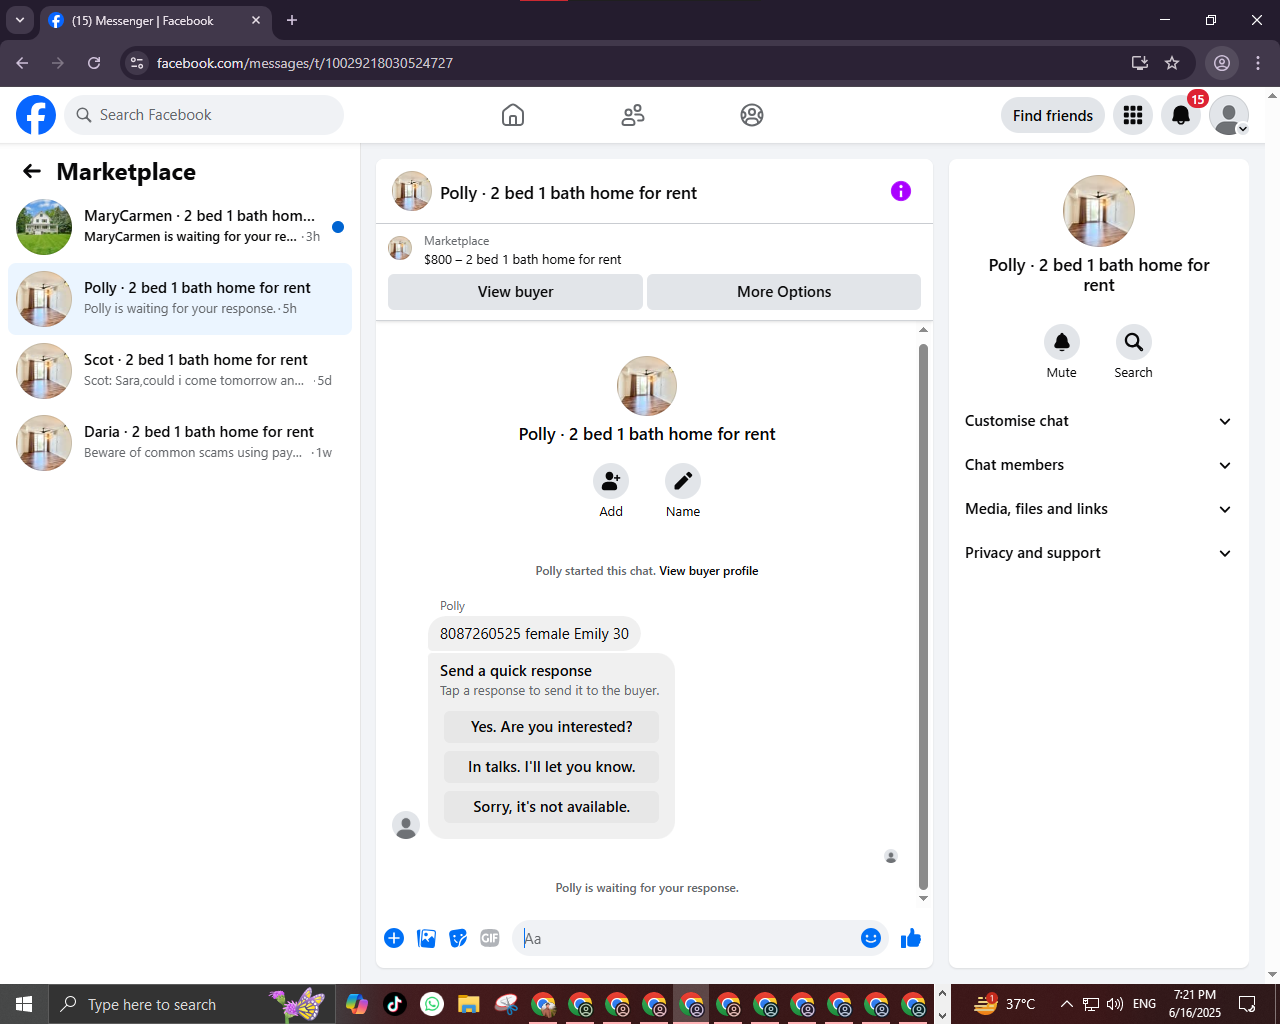This screenshot has width=1280, height=1024.
Task: Open the purple conversation information icon
Action: click(901, 191)
